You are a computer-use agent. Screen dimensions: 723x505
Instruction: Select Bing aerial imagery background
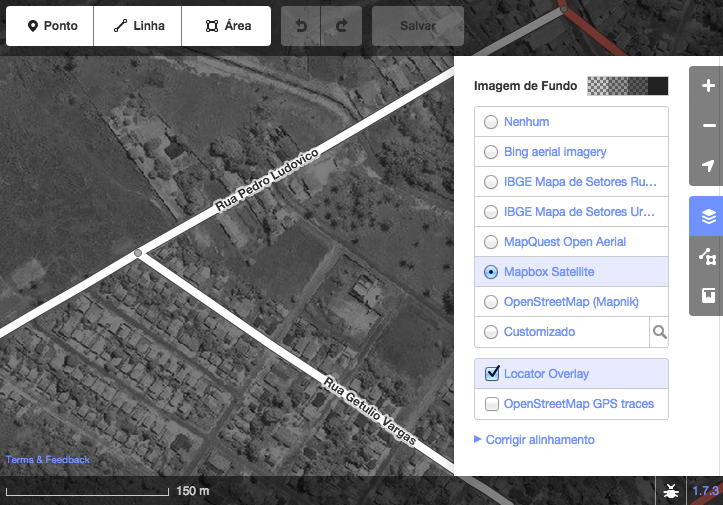coord(571,152)
